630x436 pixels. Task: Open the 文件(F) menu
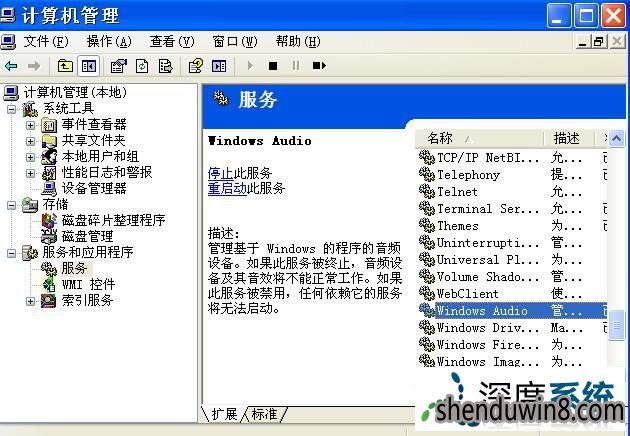pos(45,41)
